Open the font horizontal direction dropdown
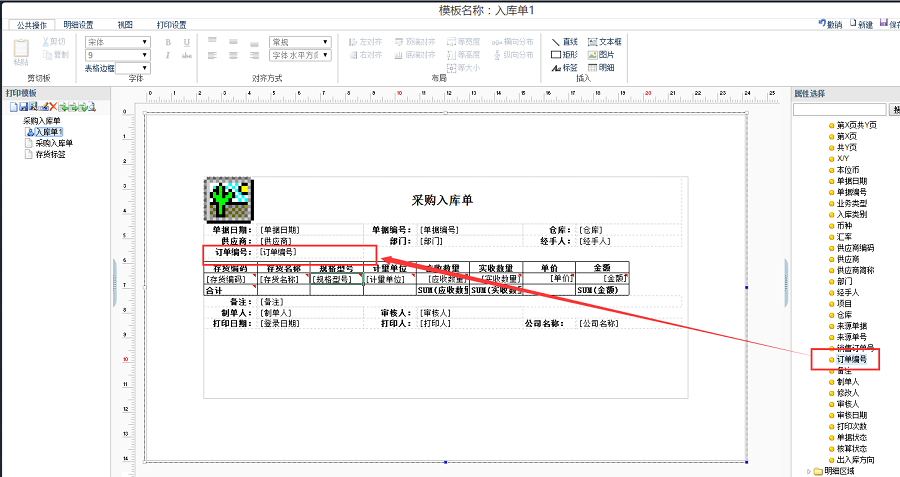900x477 pixels. click(x=300, y=55)
